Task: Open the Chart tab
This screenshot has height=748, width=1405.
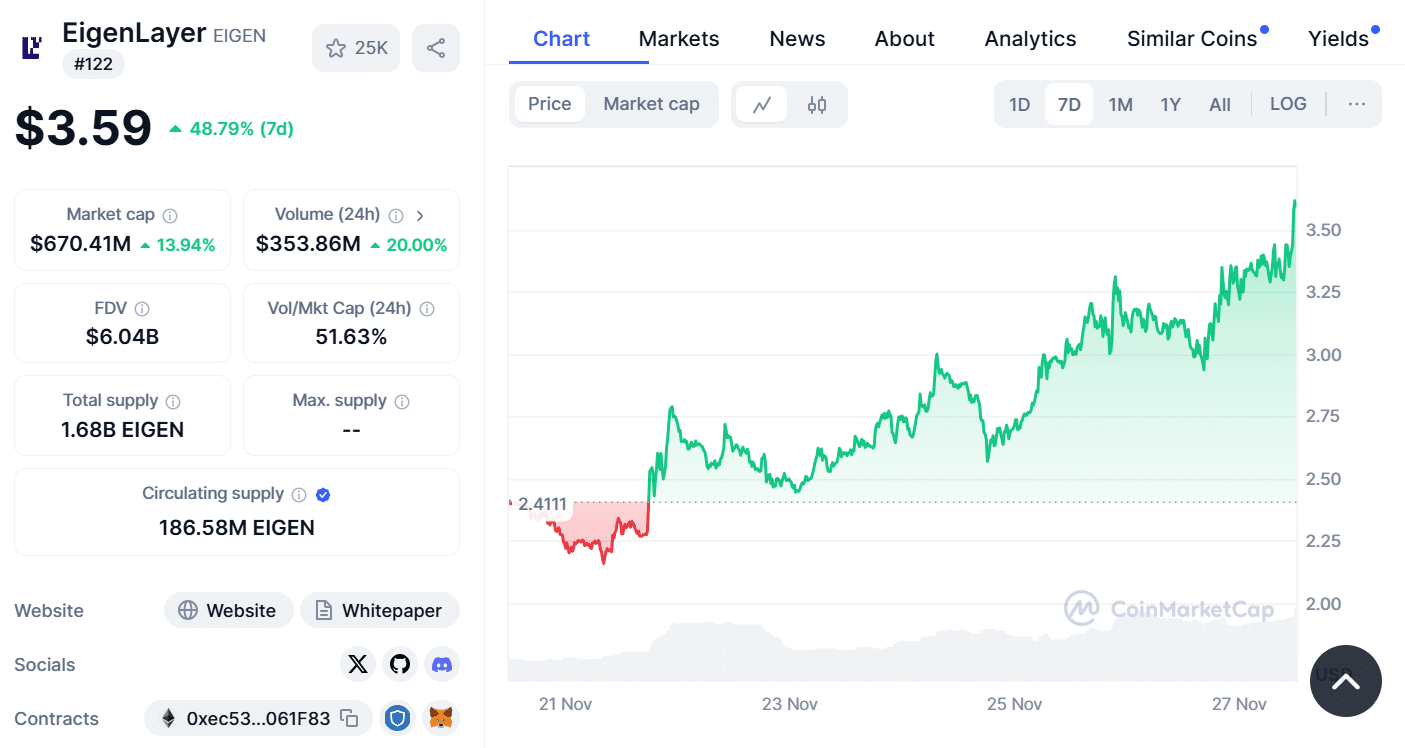Action: click(x=561, y=39)
